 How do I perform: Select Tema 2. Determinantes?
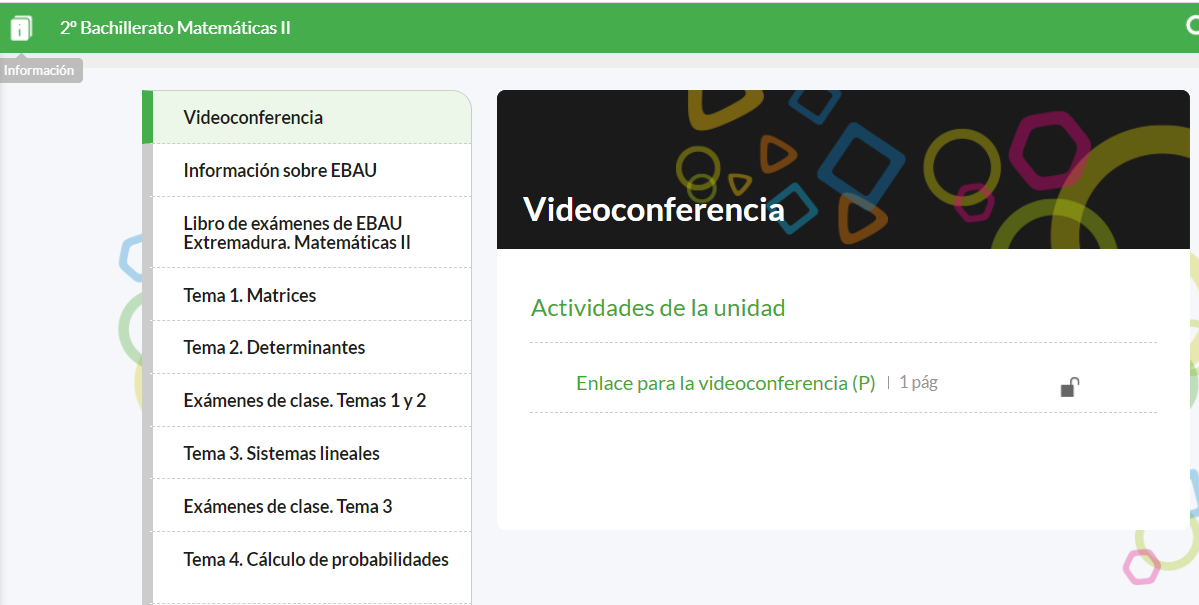tap(312, 347)
